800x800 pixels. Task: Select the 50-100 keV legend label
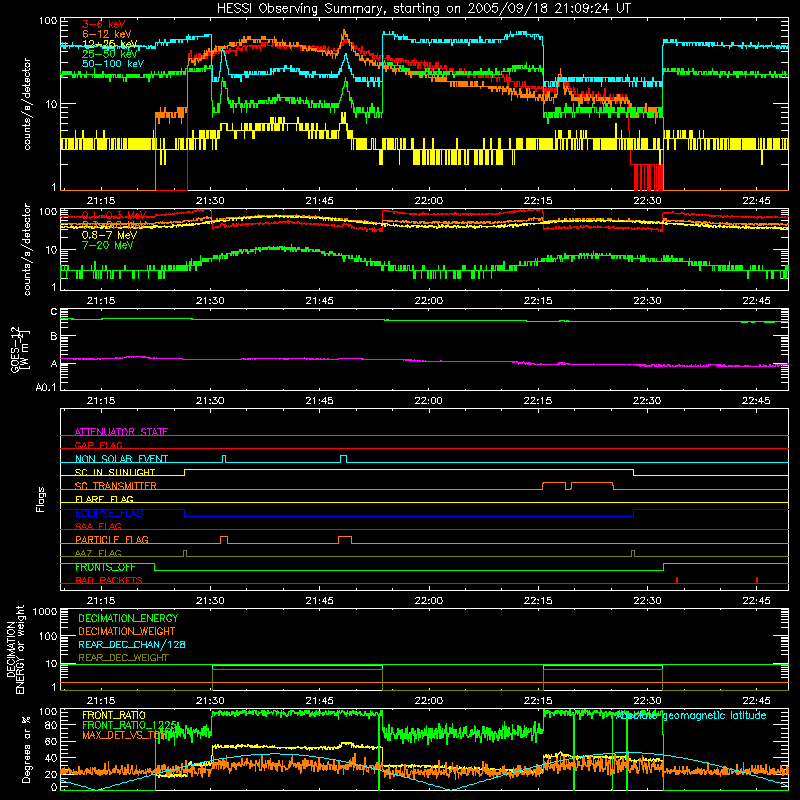(113, 64)
